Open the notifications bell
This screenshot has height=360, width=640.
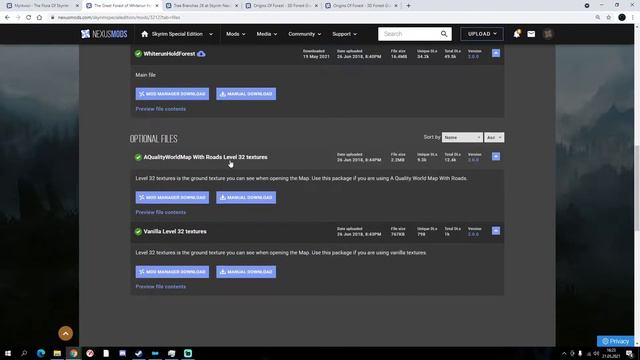[x=517, y=34]
